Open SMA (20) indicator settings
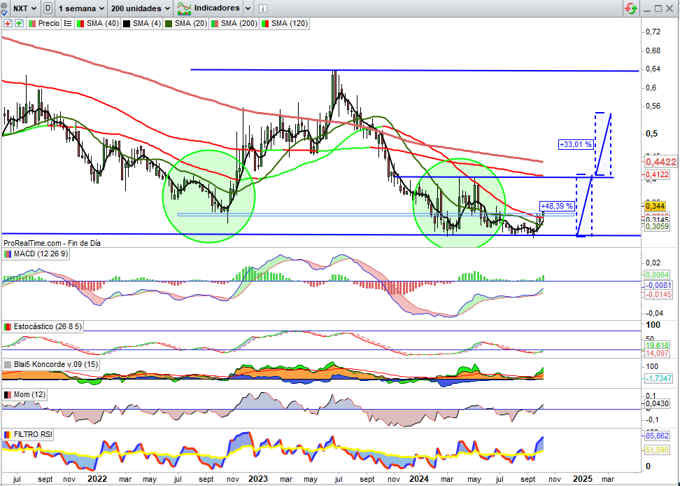This screenshot has width=680, height=486. 191,23
